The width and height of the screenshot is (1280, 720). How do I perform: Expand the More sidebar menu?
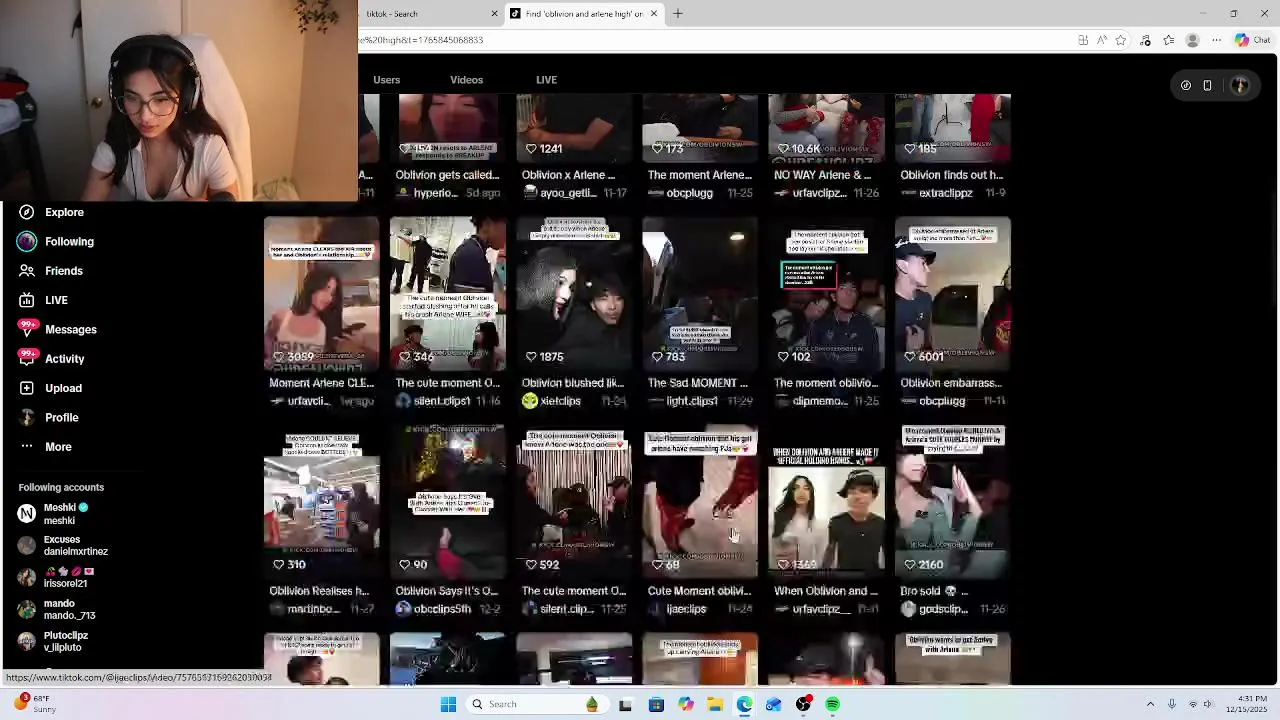click(x=45, y=447)
